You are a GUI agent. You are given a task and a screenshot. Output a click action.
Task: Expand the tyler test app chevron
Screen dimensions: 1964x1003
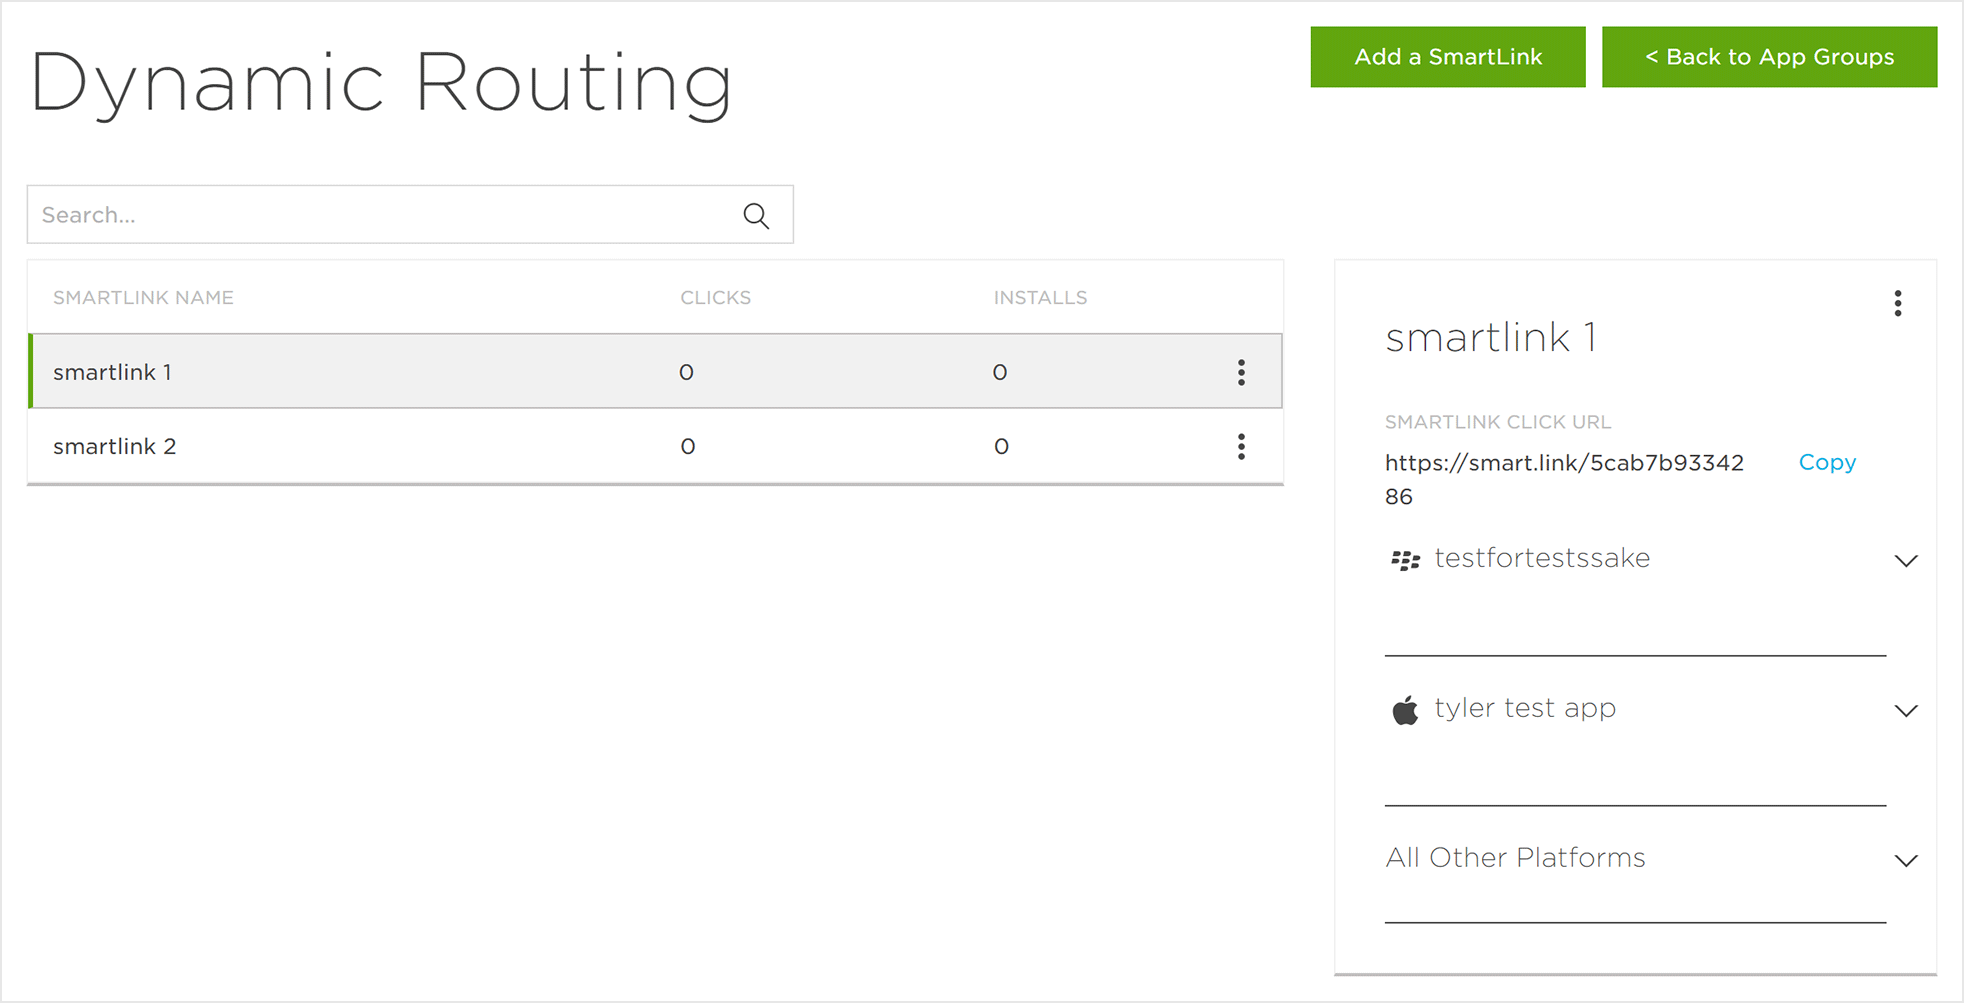tap(1905, 711)
